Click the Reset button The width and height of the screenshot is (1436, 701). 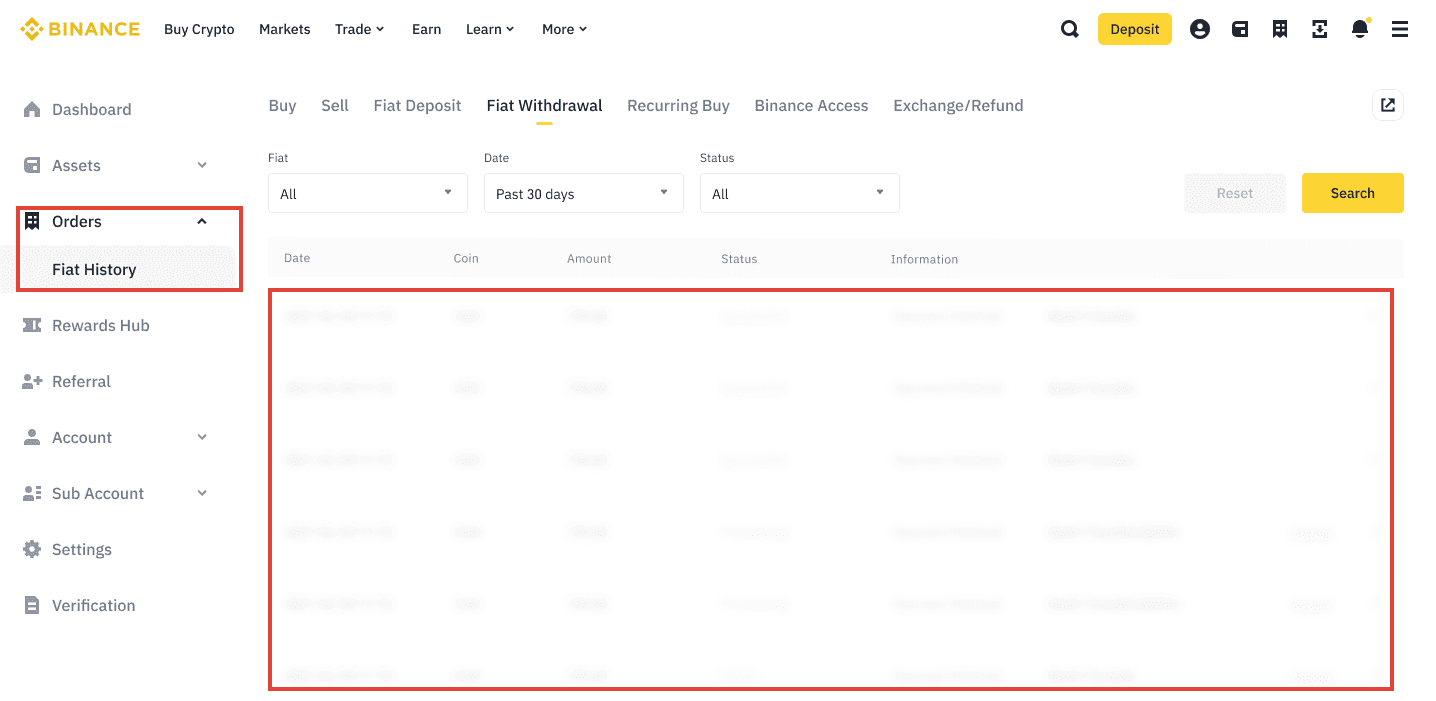pos(1235,193)
